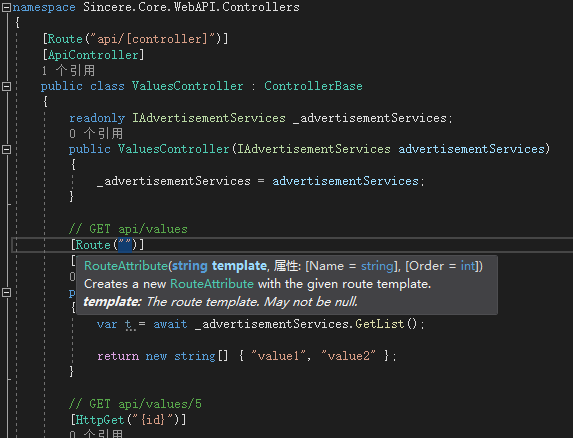Collapse the ValuesController class outline
The height and width of the screenshot is (438, 573).
(x=6, y=87)
